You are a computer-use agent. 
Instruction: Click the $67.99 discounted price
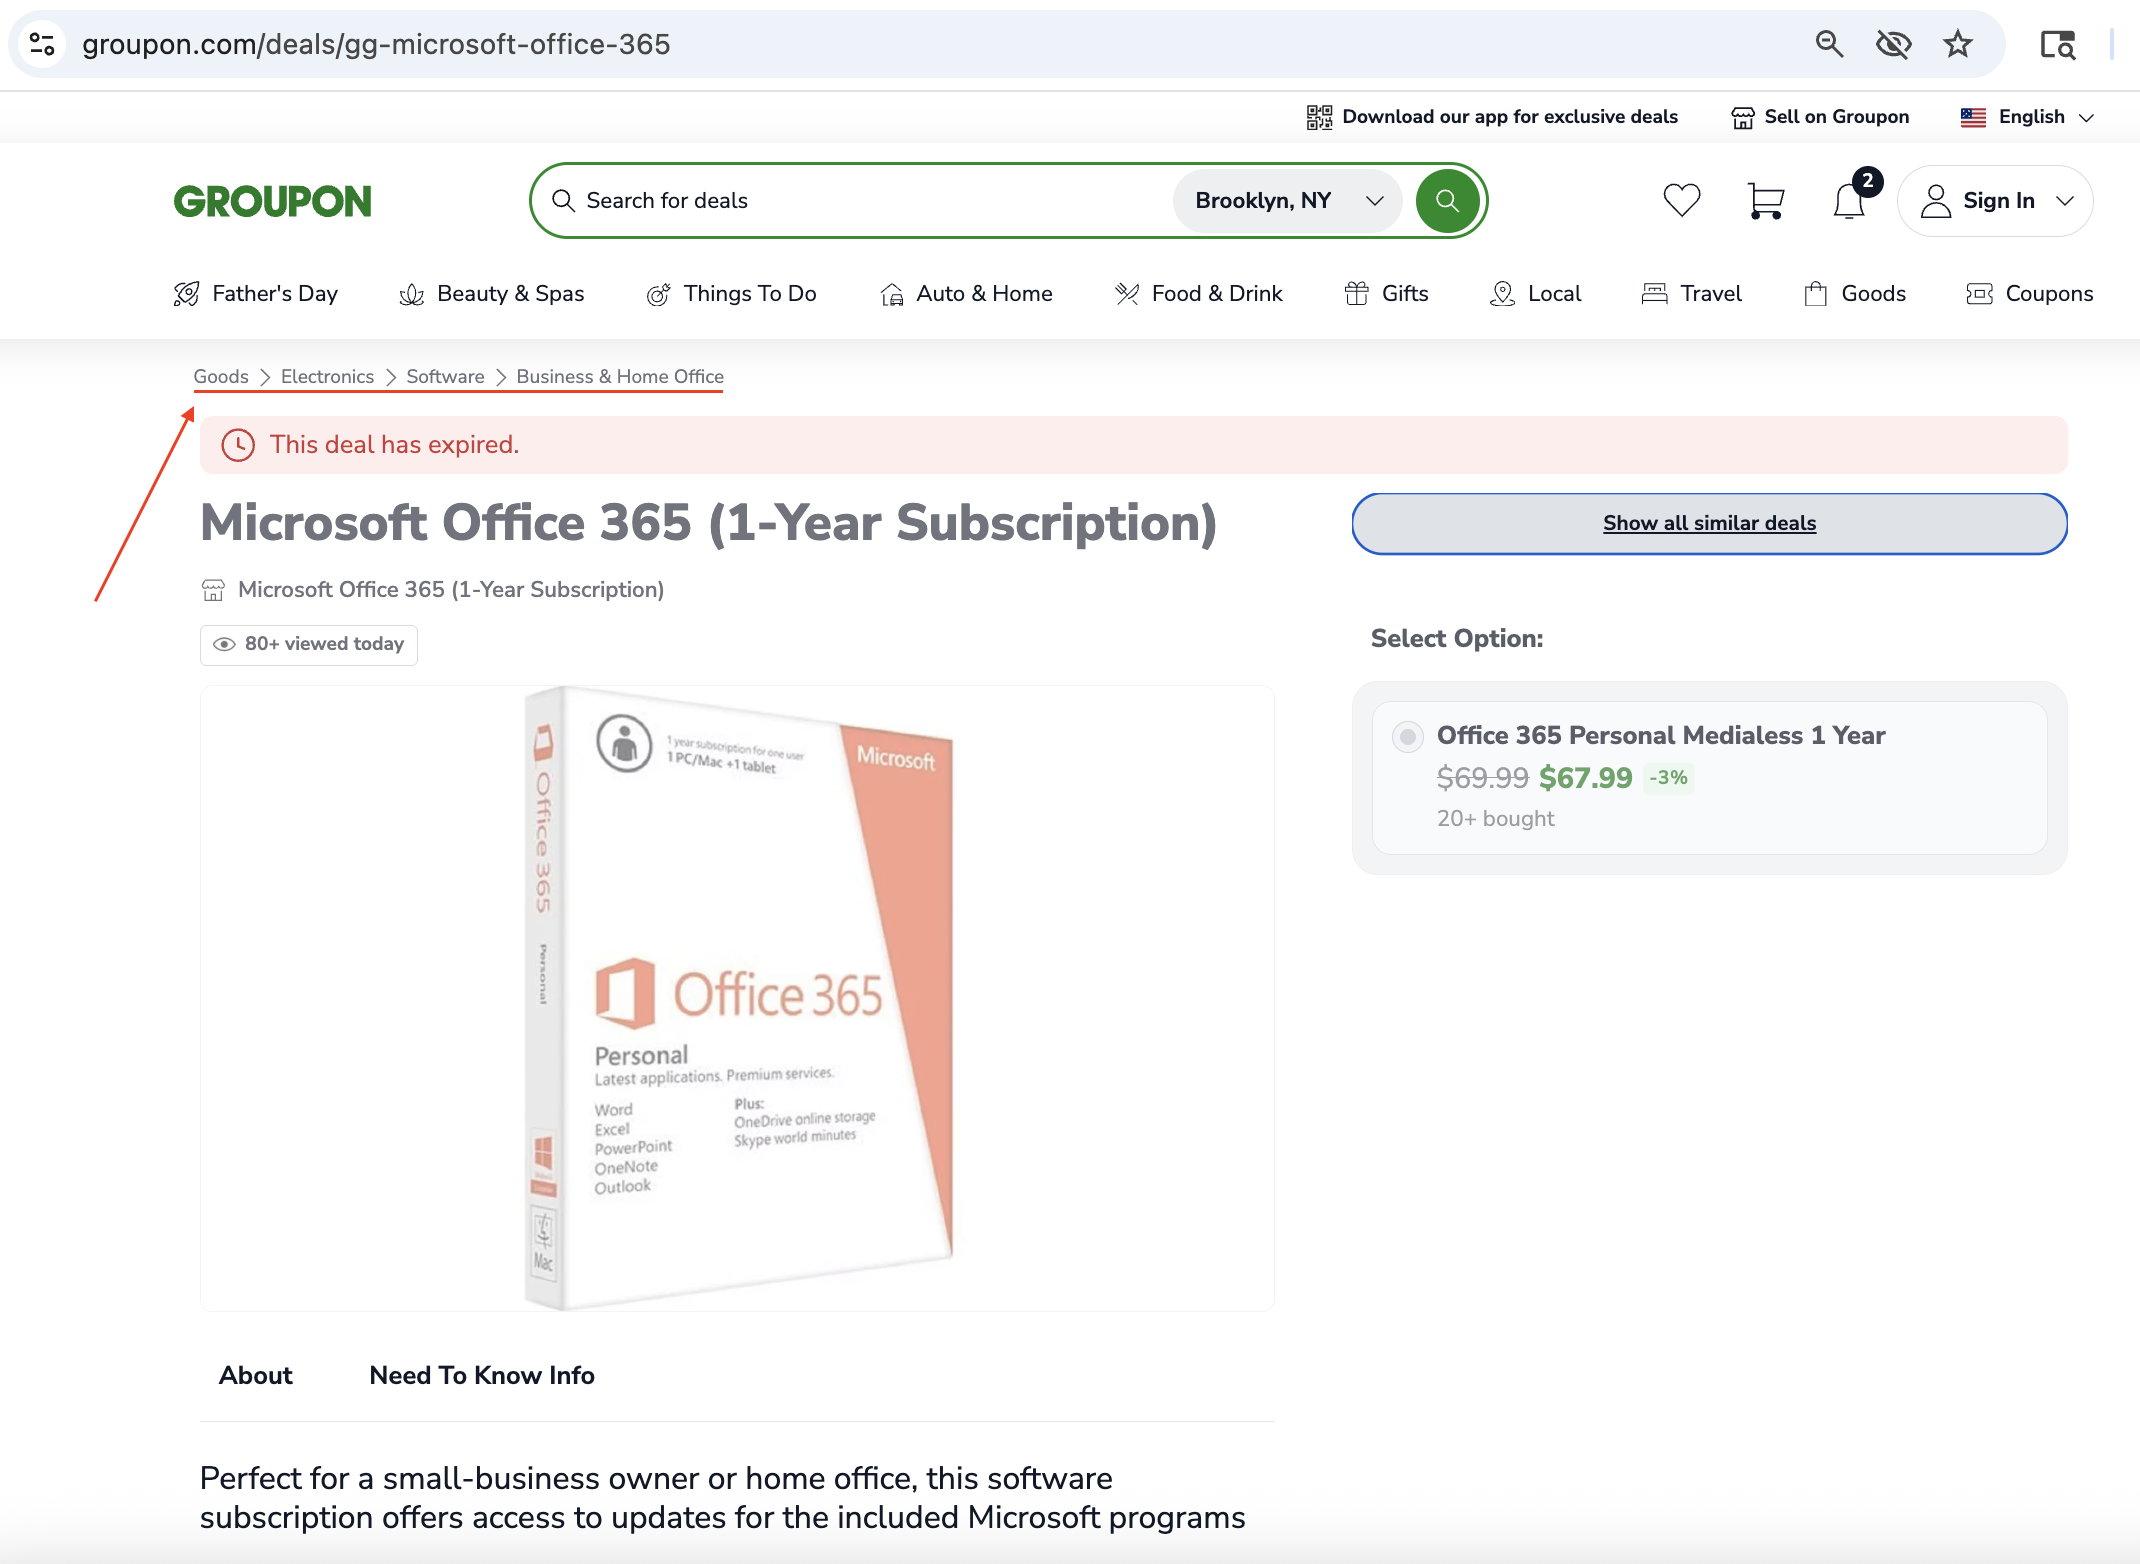(1586, 777)
